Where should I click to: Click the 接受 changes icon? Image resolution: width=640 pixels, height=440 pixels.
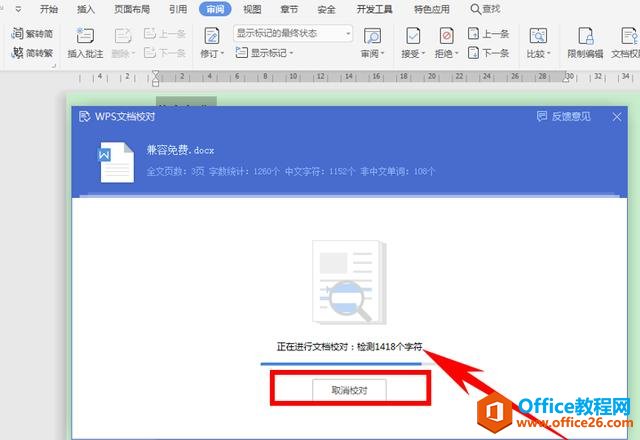point(413,36)
